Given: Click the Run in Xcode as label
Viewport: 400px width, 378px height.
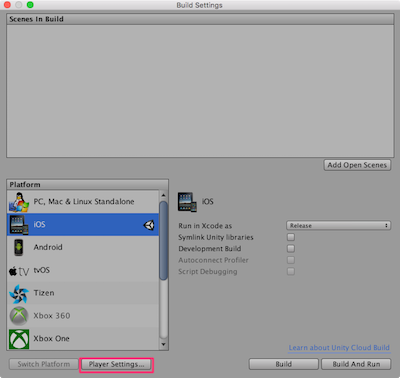Looking at the screenshot, I should [x=205, y=226].
